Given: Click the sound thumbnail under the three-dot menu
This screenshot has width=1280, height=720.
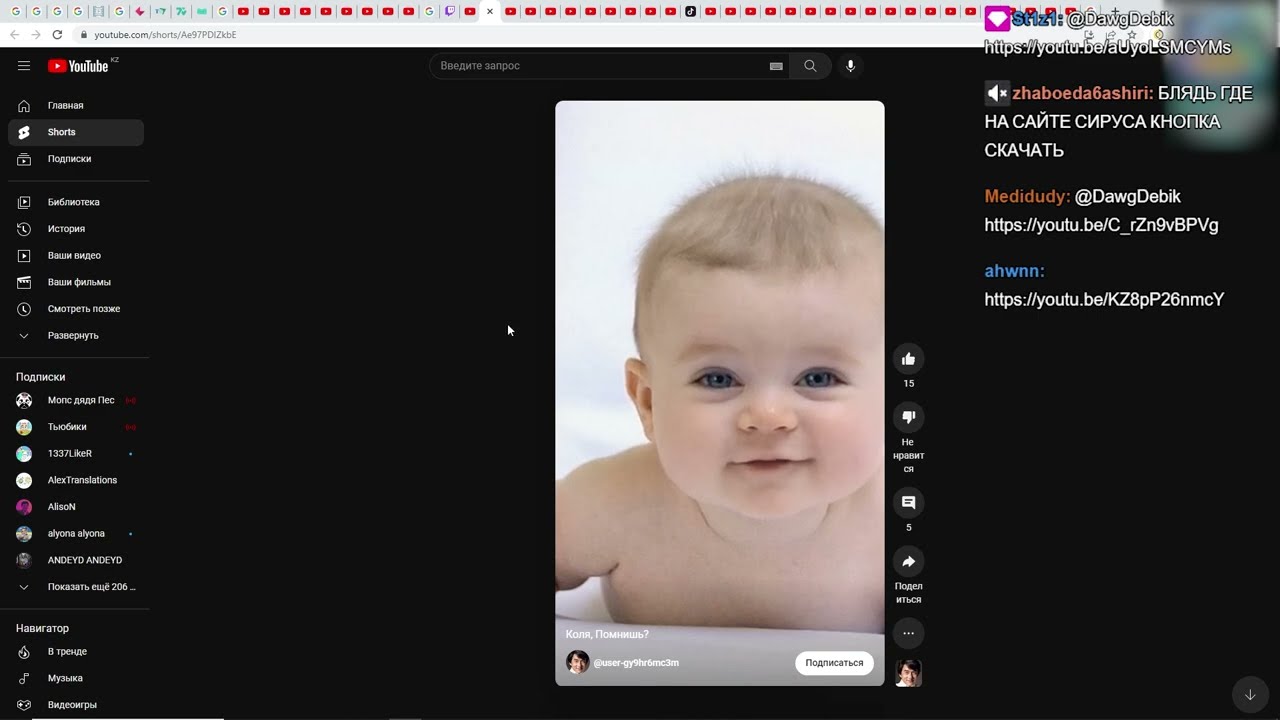Looking at the screenshot, I should click(x=908, y=673).
